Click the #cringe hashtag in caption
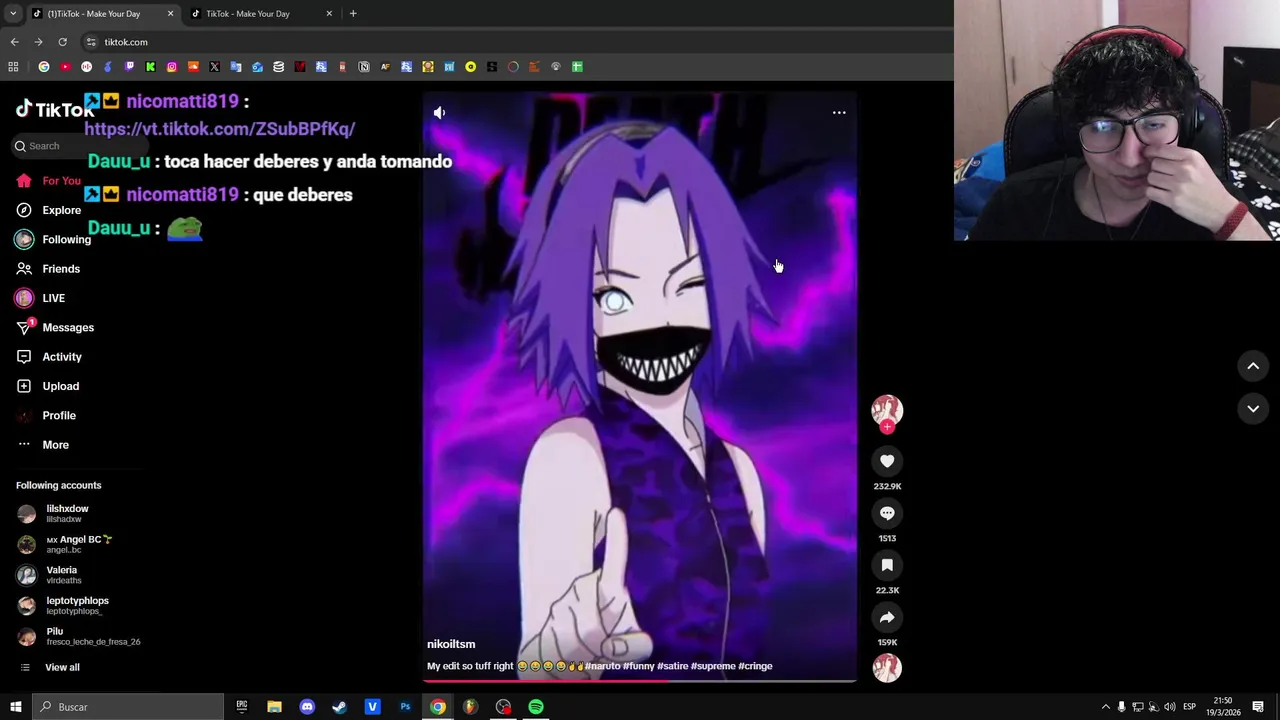 (755, 666)
